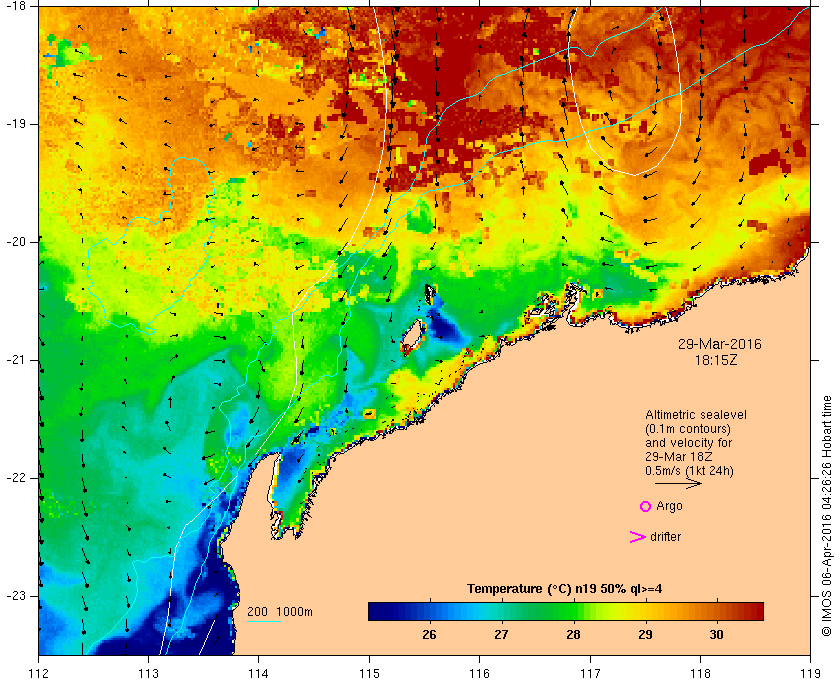The image size is (840, 680).
Task: Click the date label 29-Mar-2016
Action: (719, 344)
